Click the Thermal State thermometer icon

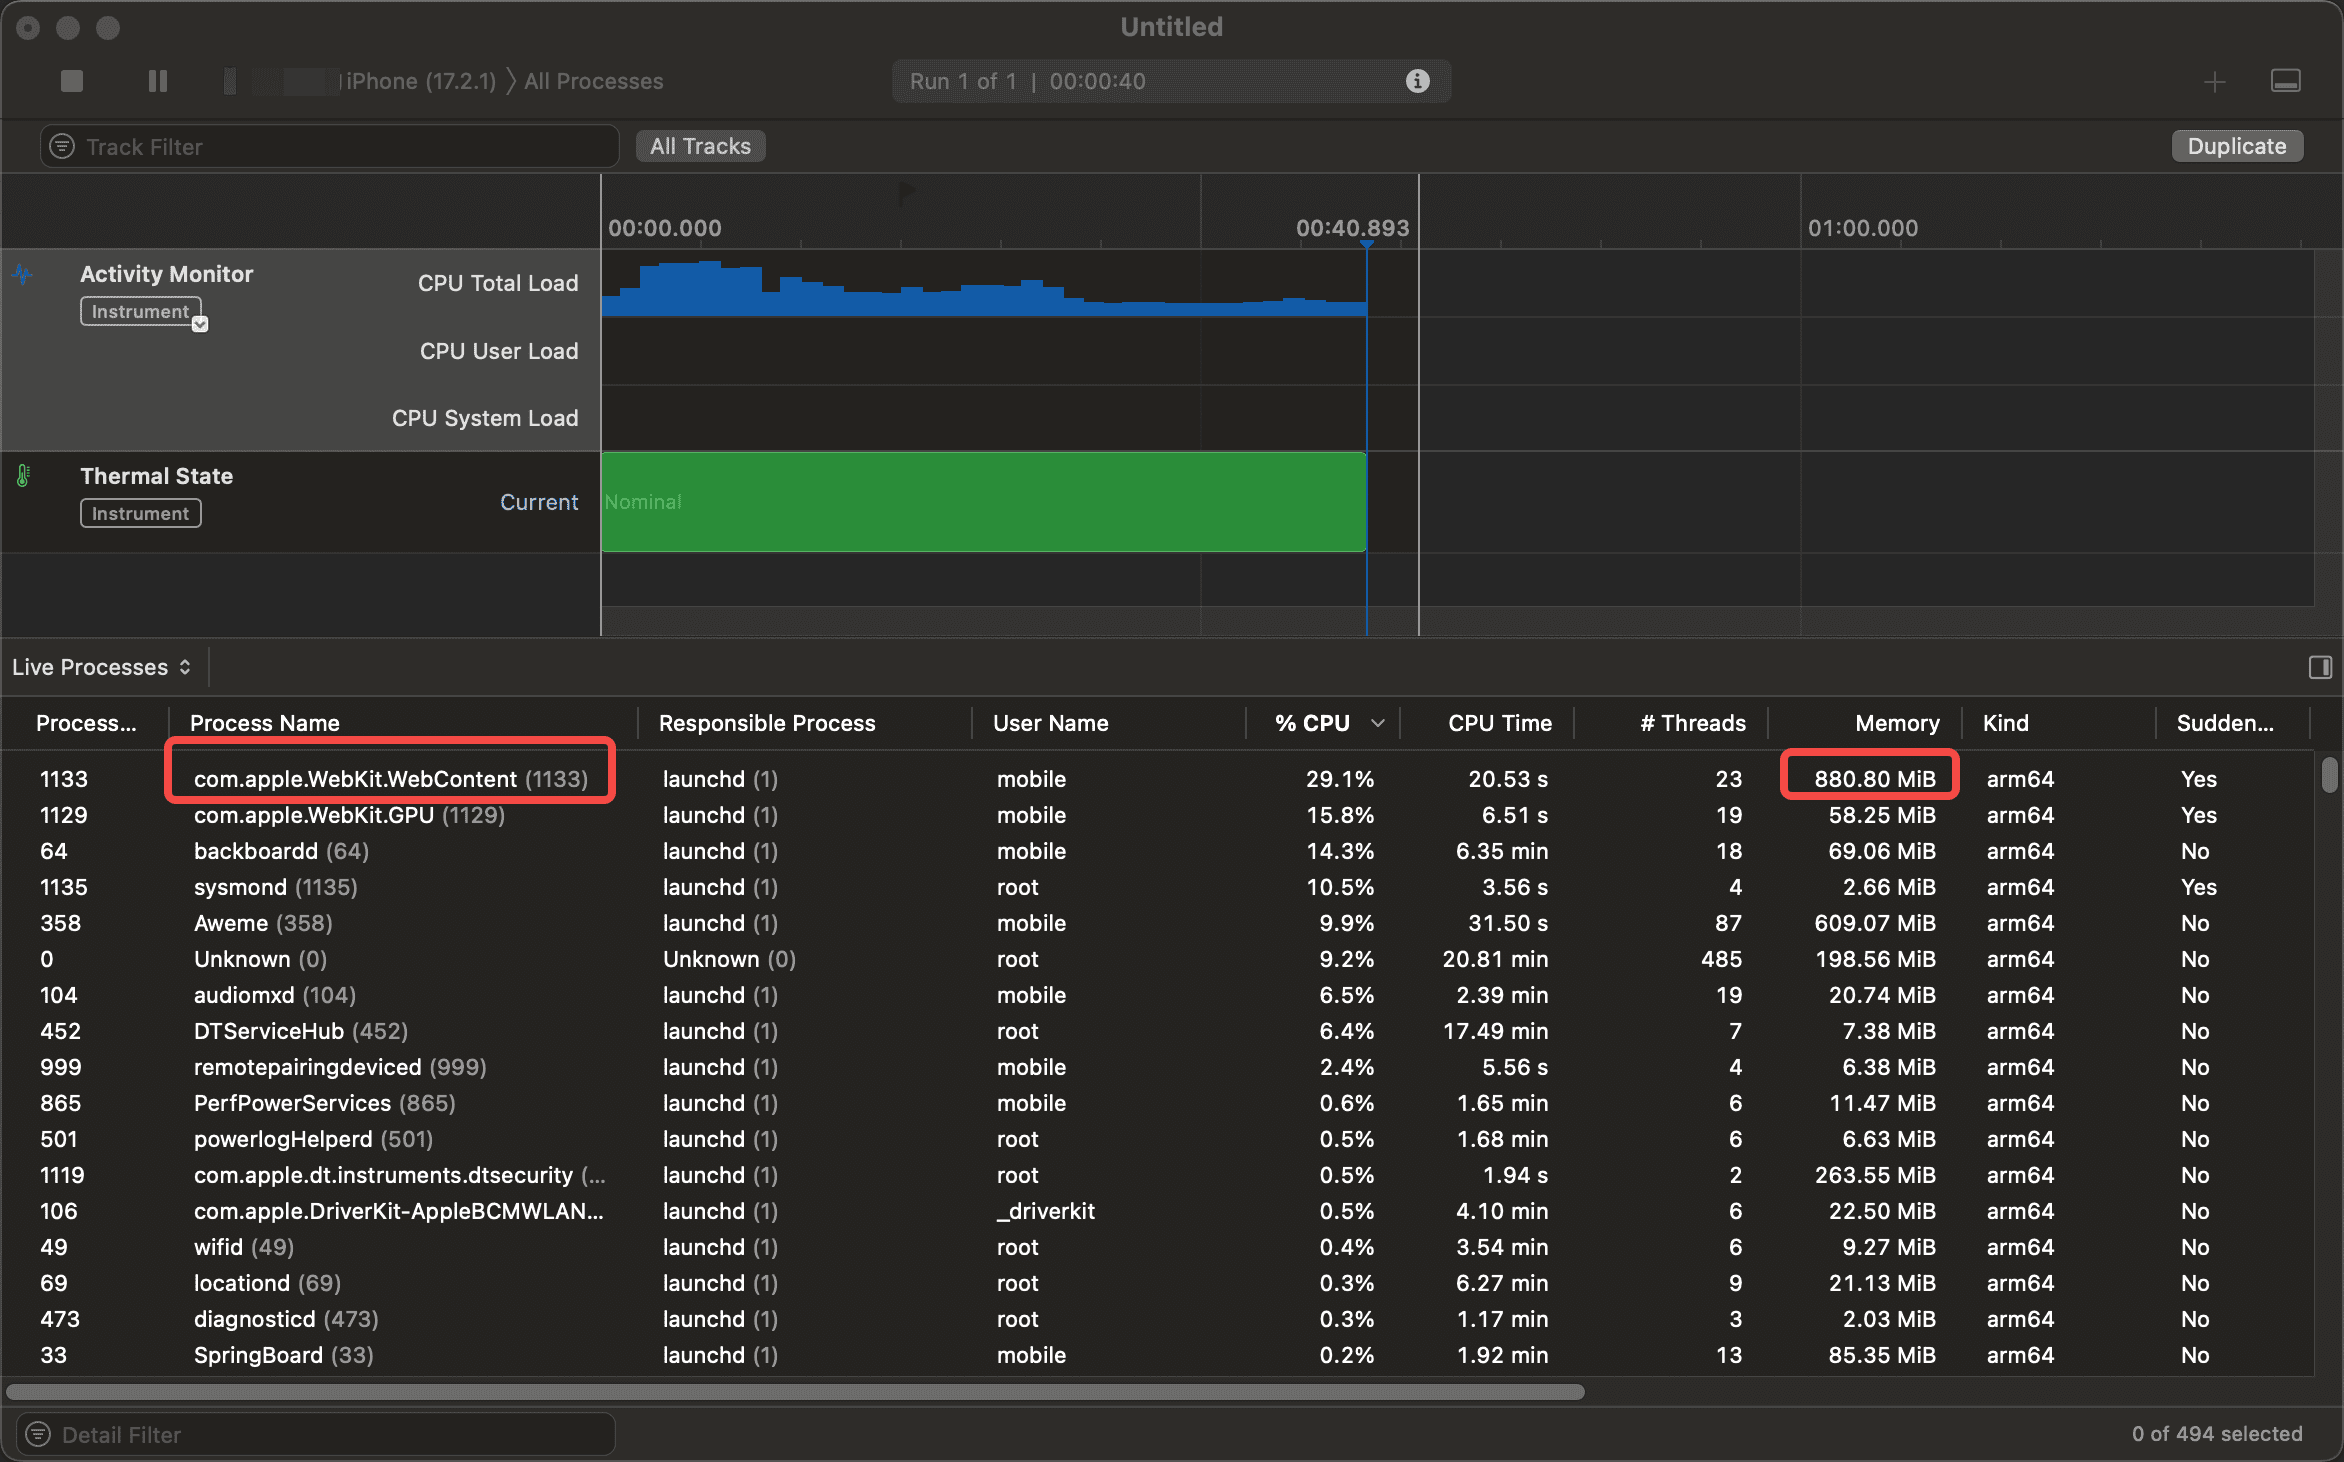(x=23, y=476)
